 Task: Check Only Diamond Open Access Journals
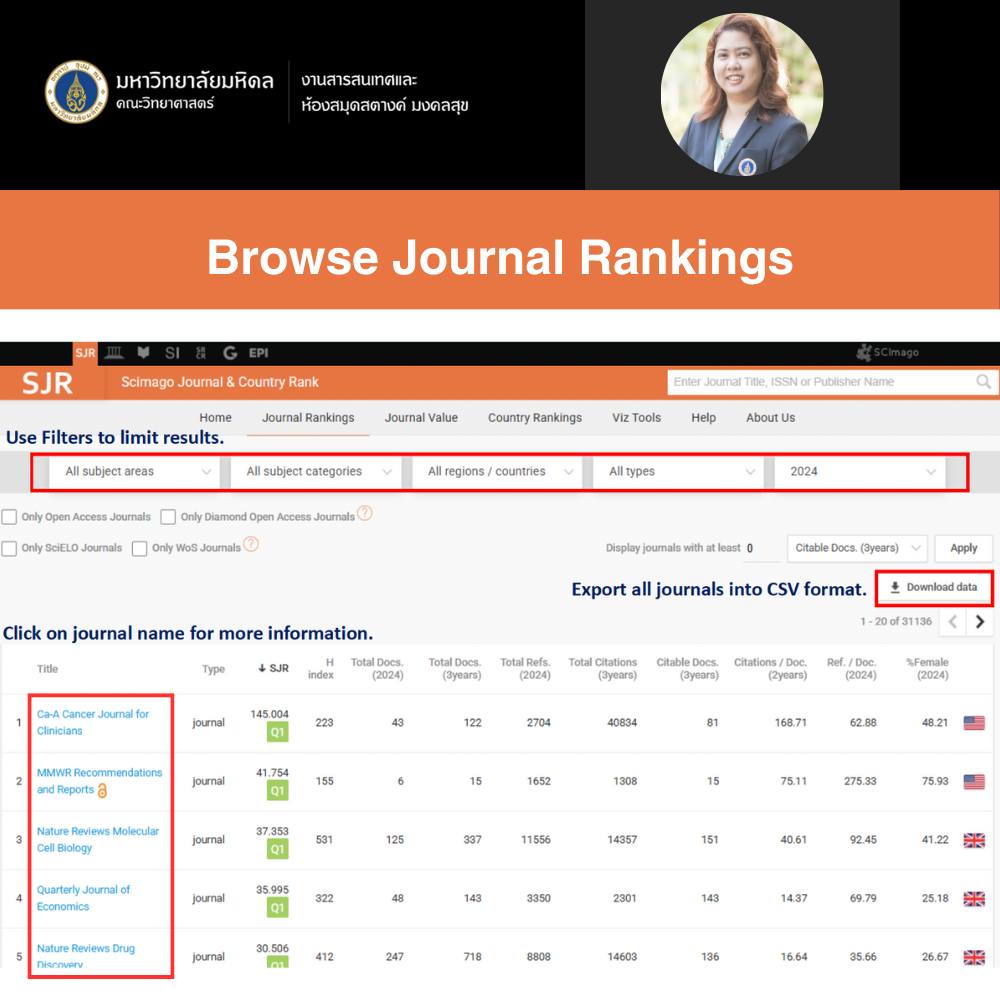click(x=168, y=517)
